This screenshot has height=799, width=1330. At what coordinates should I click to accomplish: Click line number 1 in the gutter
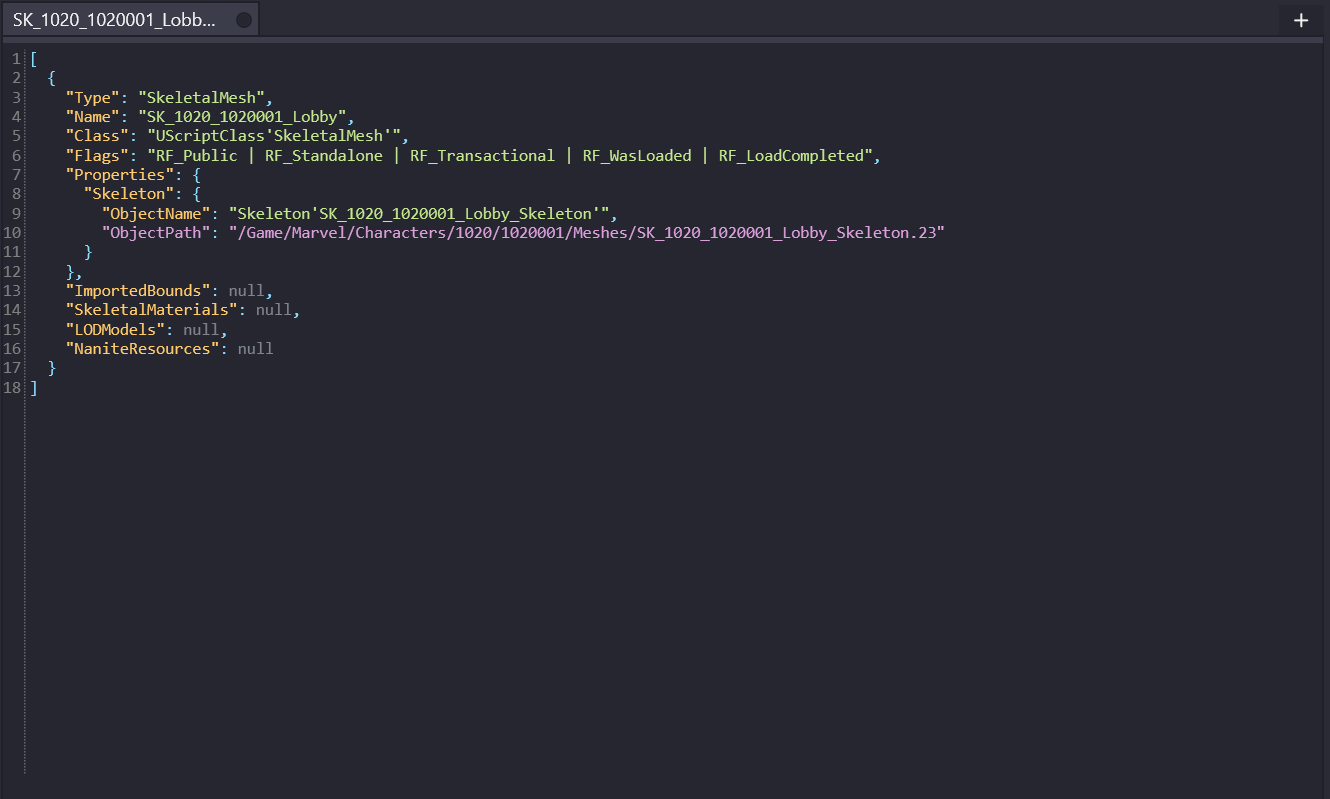point(17,58)
